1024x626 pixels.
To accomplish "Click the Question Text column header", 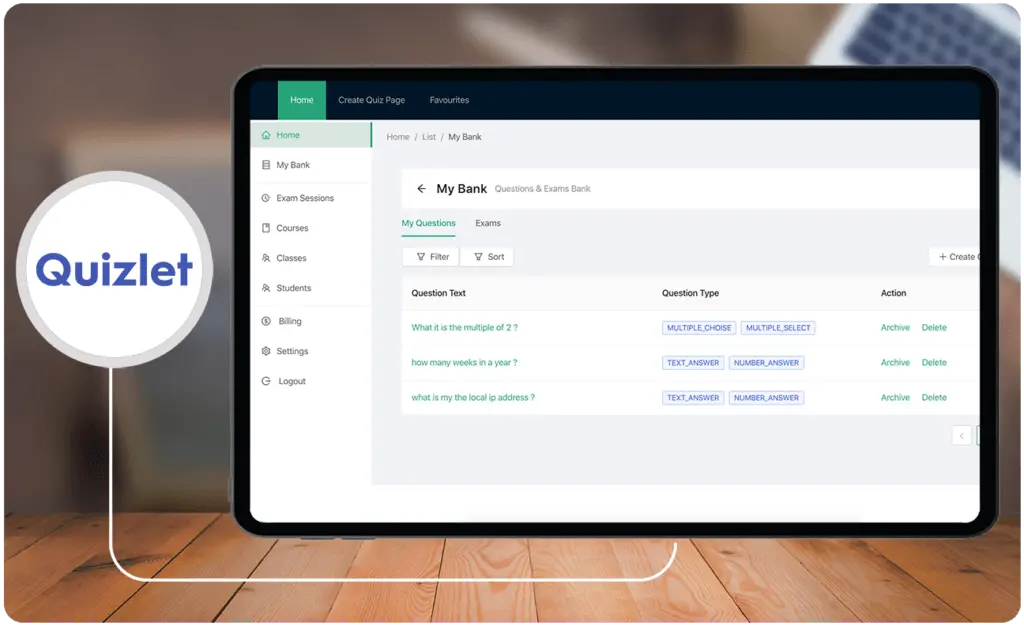I will [x=438, y=293].
